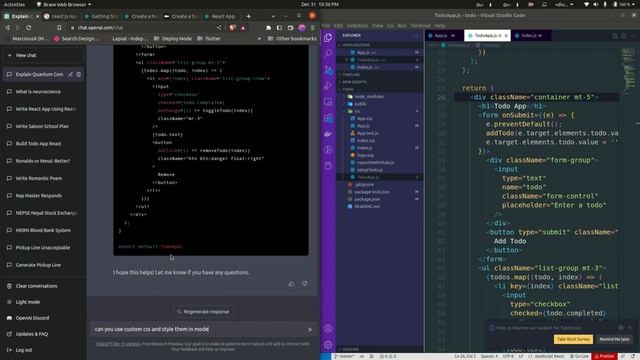Open Explorer view in VS Code activity bar
Image resolution: width=640 pixels, height=360 pixels.
point(328,38)
